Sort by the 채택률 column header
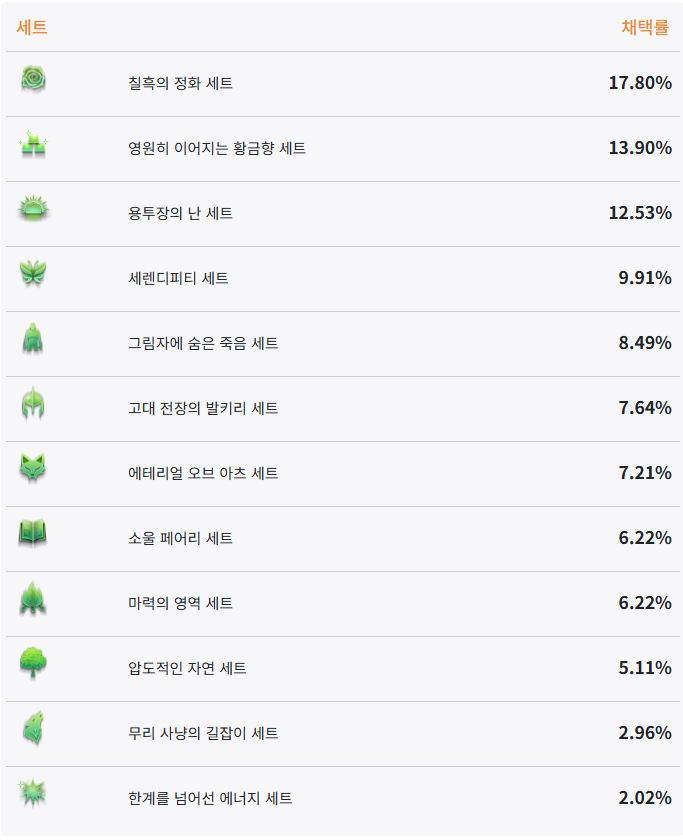The height and width of the screenshot is (840, 683). 645,28
